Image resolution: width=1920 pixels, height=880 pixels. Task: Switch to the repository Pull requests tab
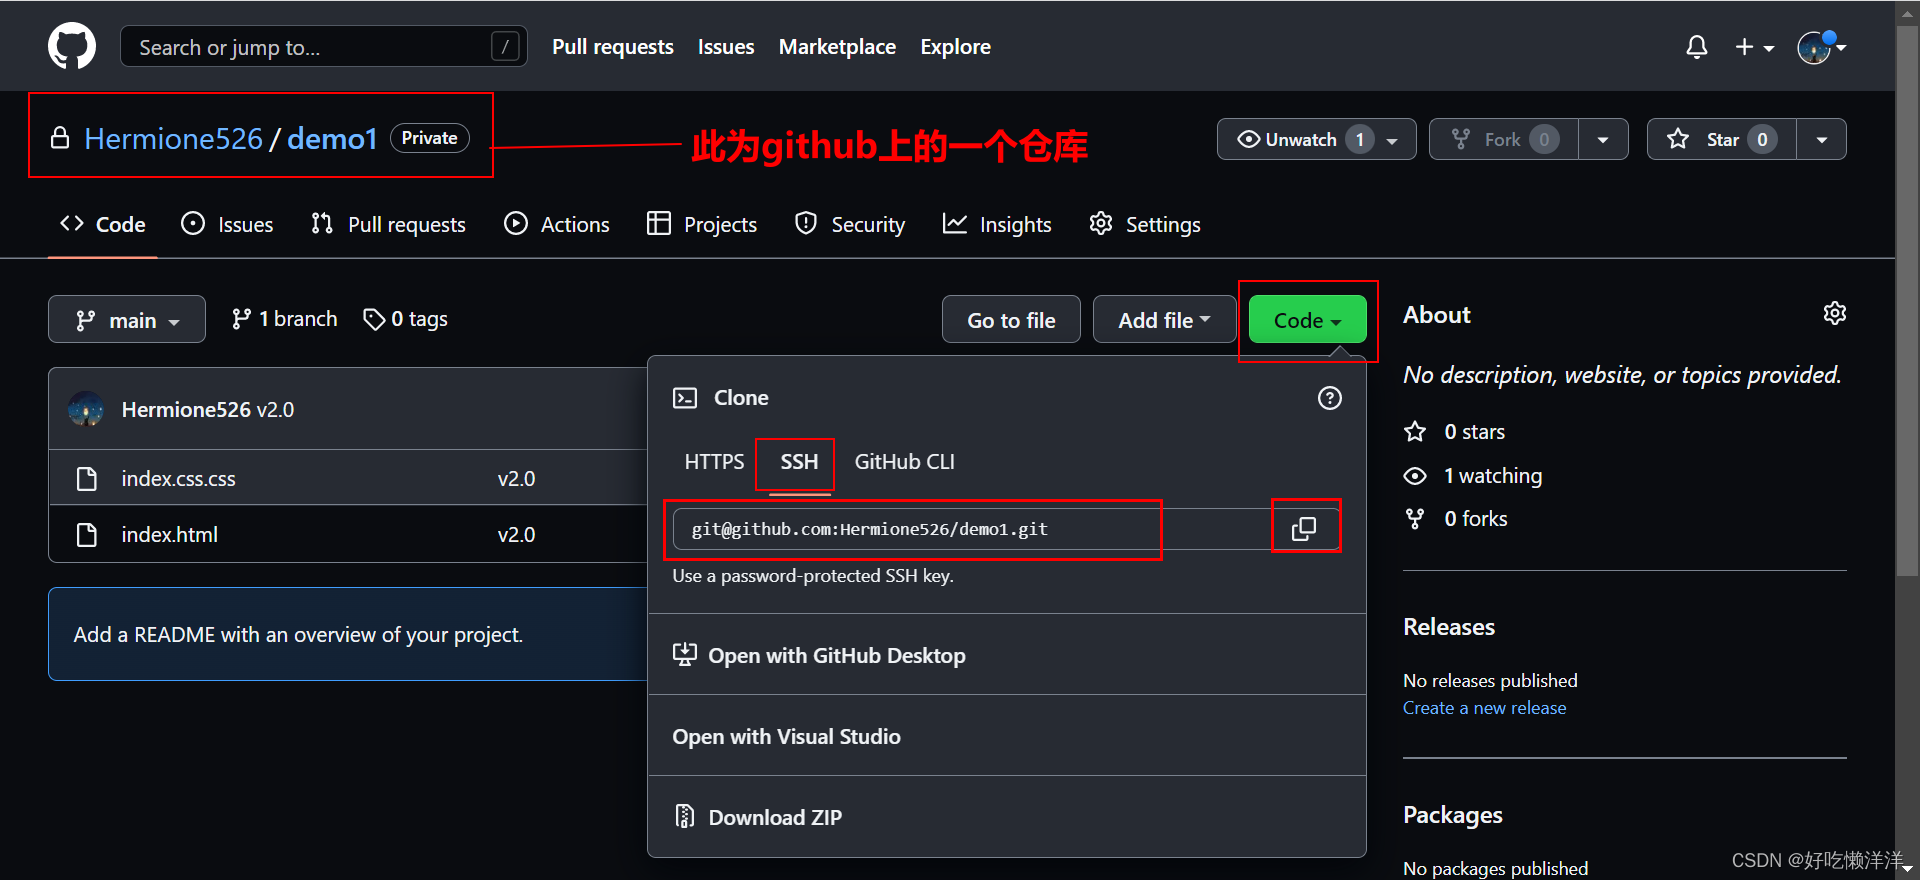[388, 224]
